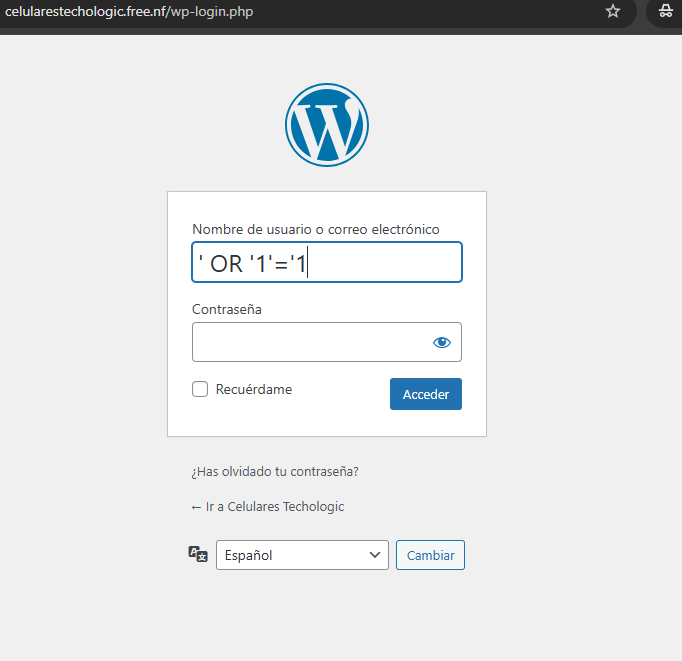The image size is (682, 661).
Task: Focus the username or email input field
Action: 327,262
